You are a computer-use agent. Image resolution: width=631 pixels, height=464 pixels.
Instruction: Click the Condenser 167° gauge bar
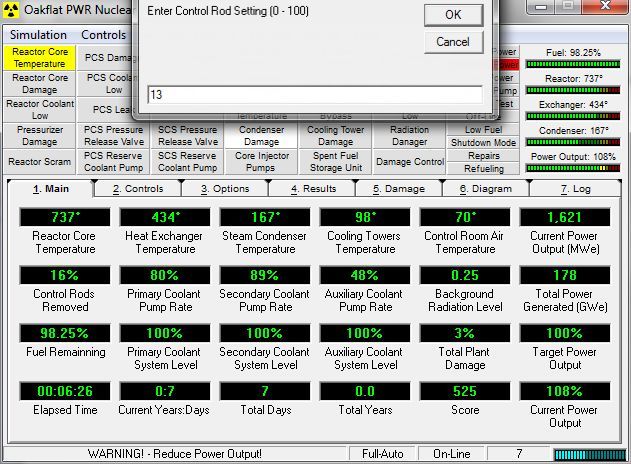coord(573,142)
